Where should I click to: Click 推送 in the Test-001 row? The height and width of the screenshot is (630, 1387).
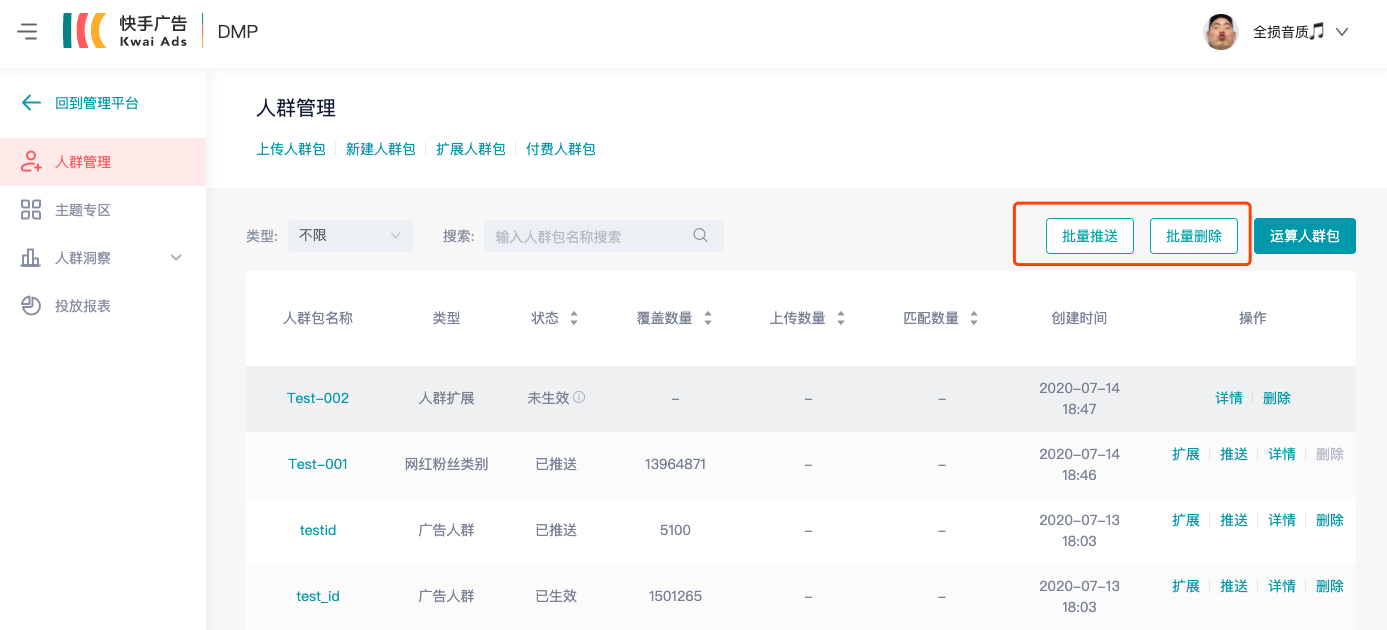[x=1234, y=454]
